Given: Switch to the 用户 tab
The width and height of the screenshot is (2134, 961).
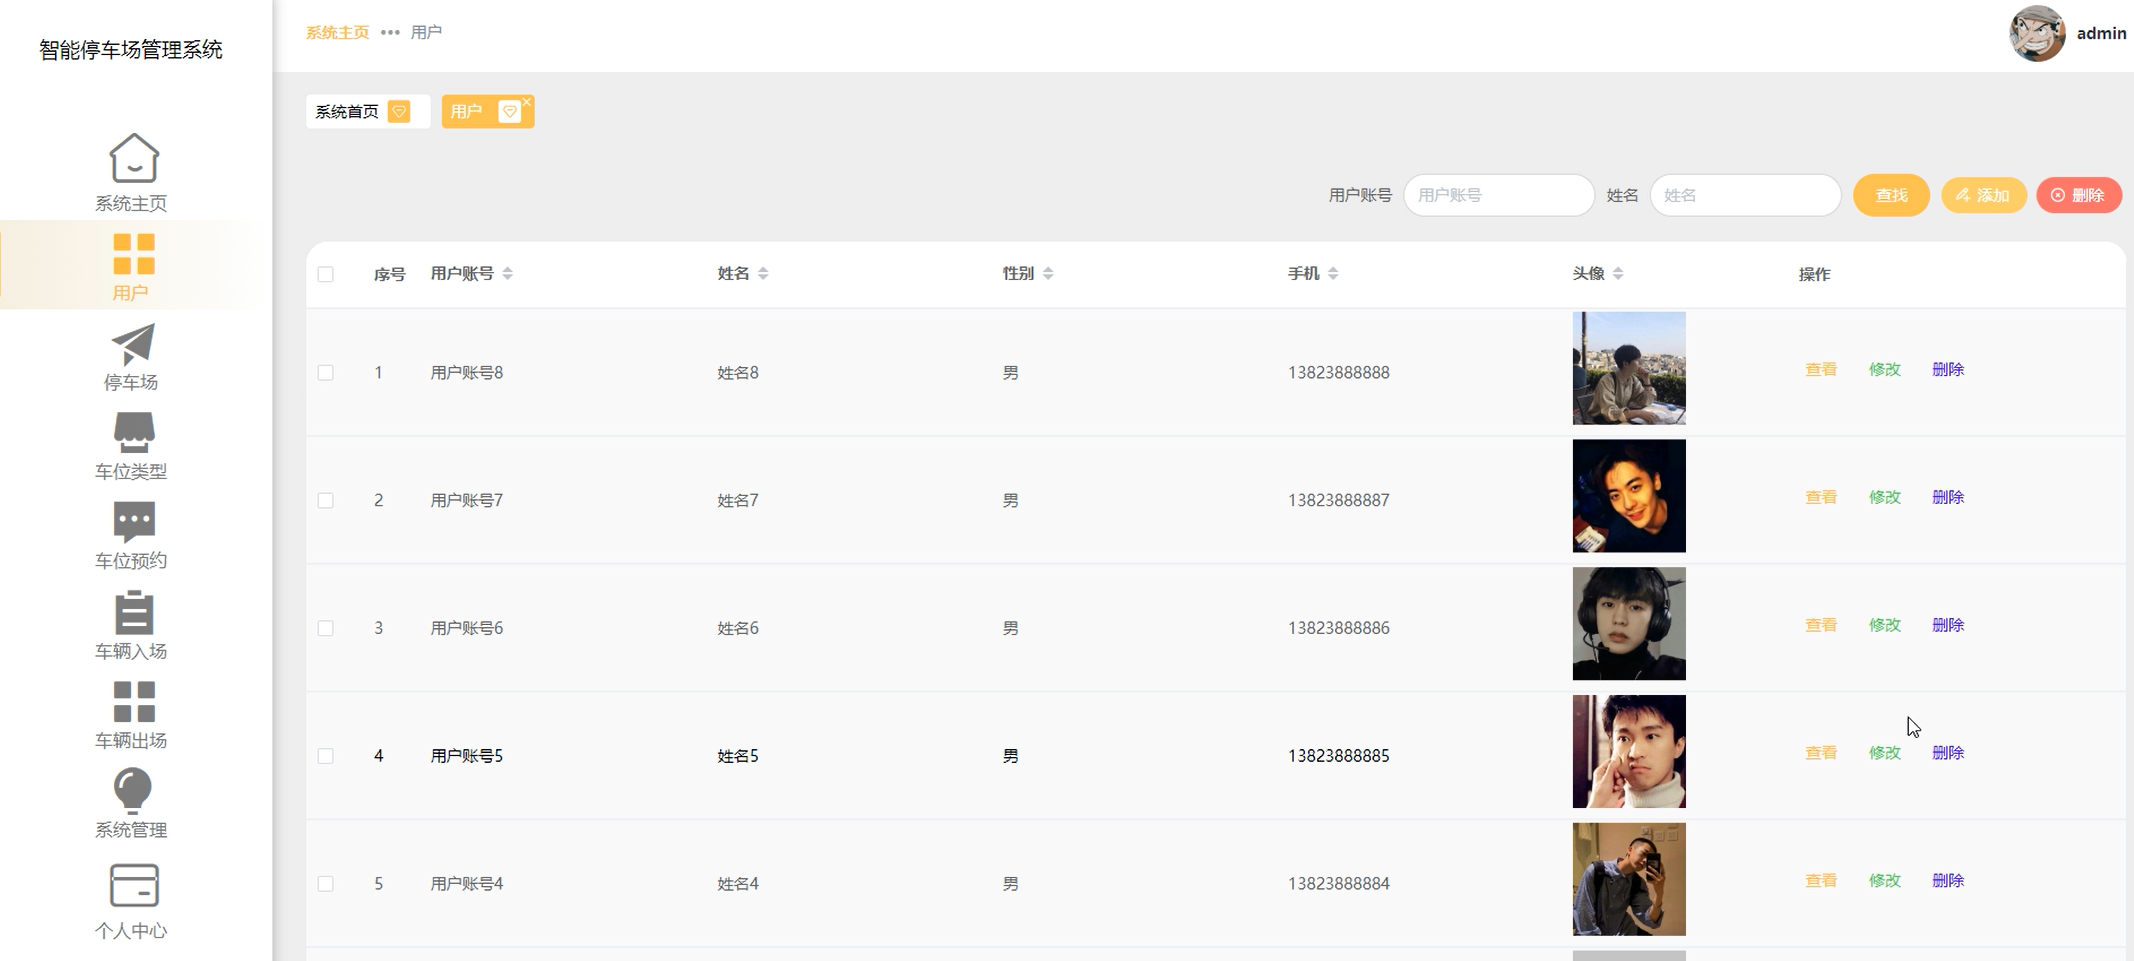Looking at the screenshot, I should [x=487, y=111].
